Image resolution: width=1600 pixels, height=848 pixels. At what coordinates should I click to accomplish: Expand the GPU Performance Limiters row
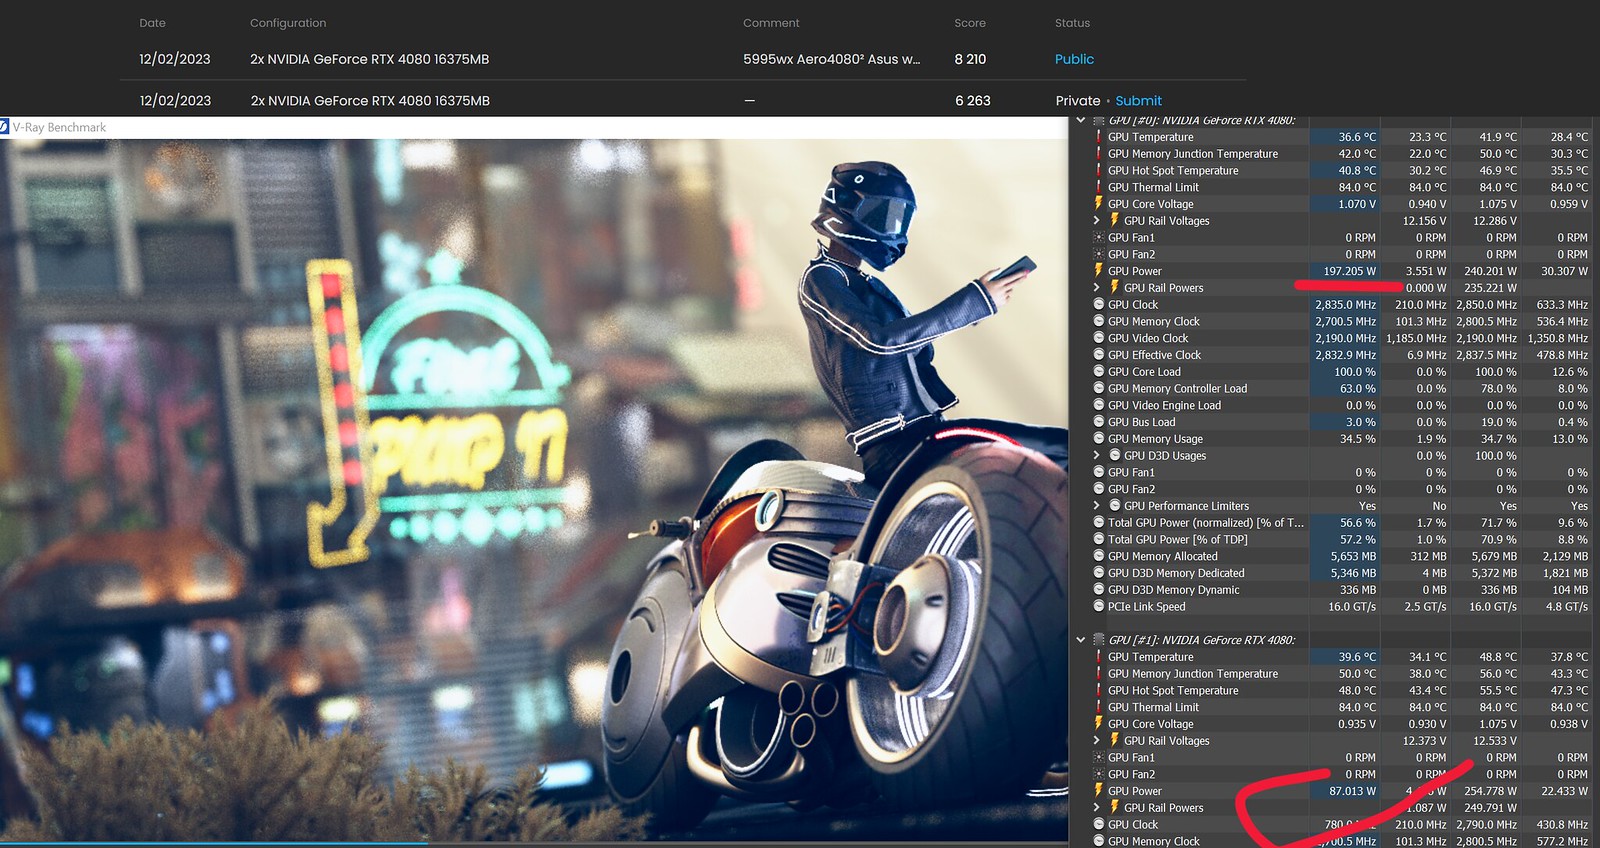click(x=1097, y=506)
